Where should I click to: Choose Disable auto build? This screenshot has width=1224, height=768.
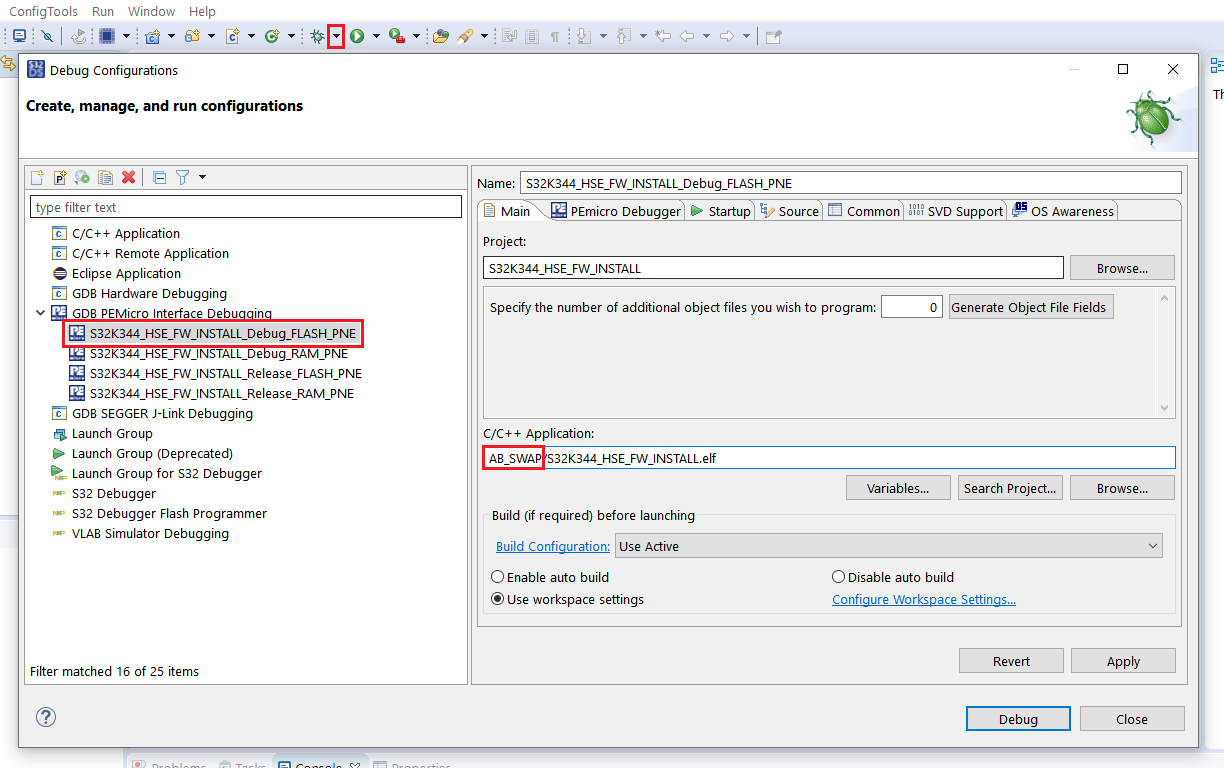pos(838,577)
